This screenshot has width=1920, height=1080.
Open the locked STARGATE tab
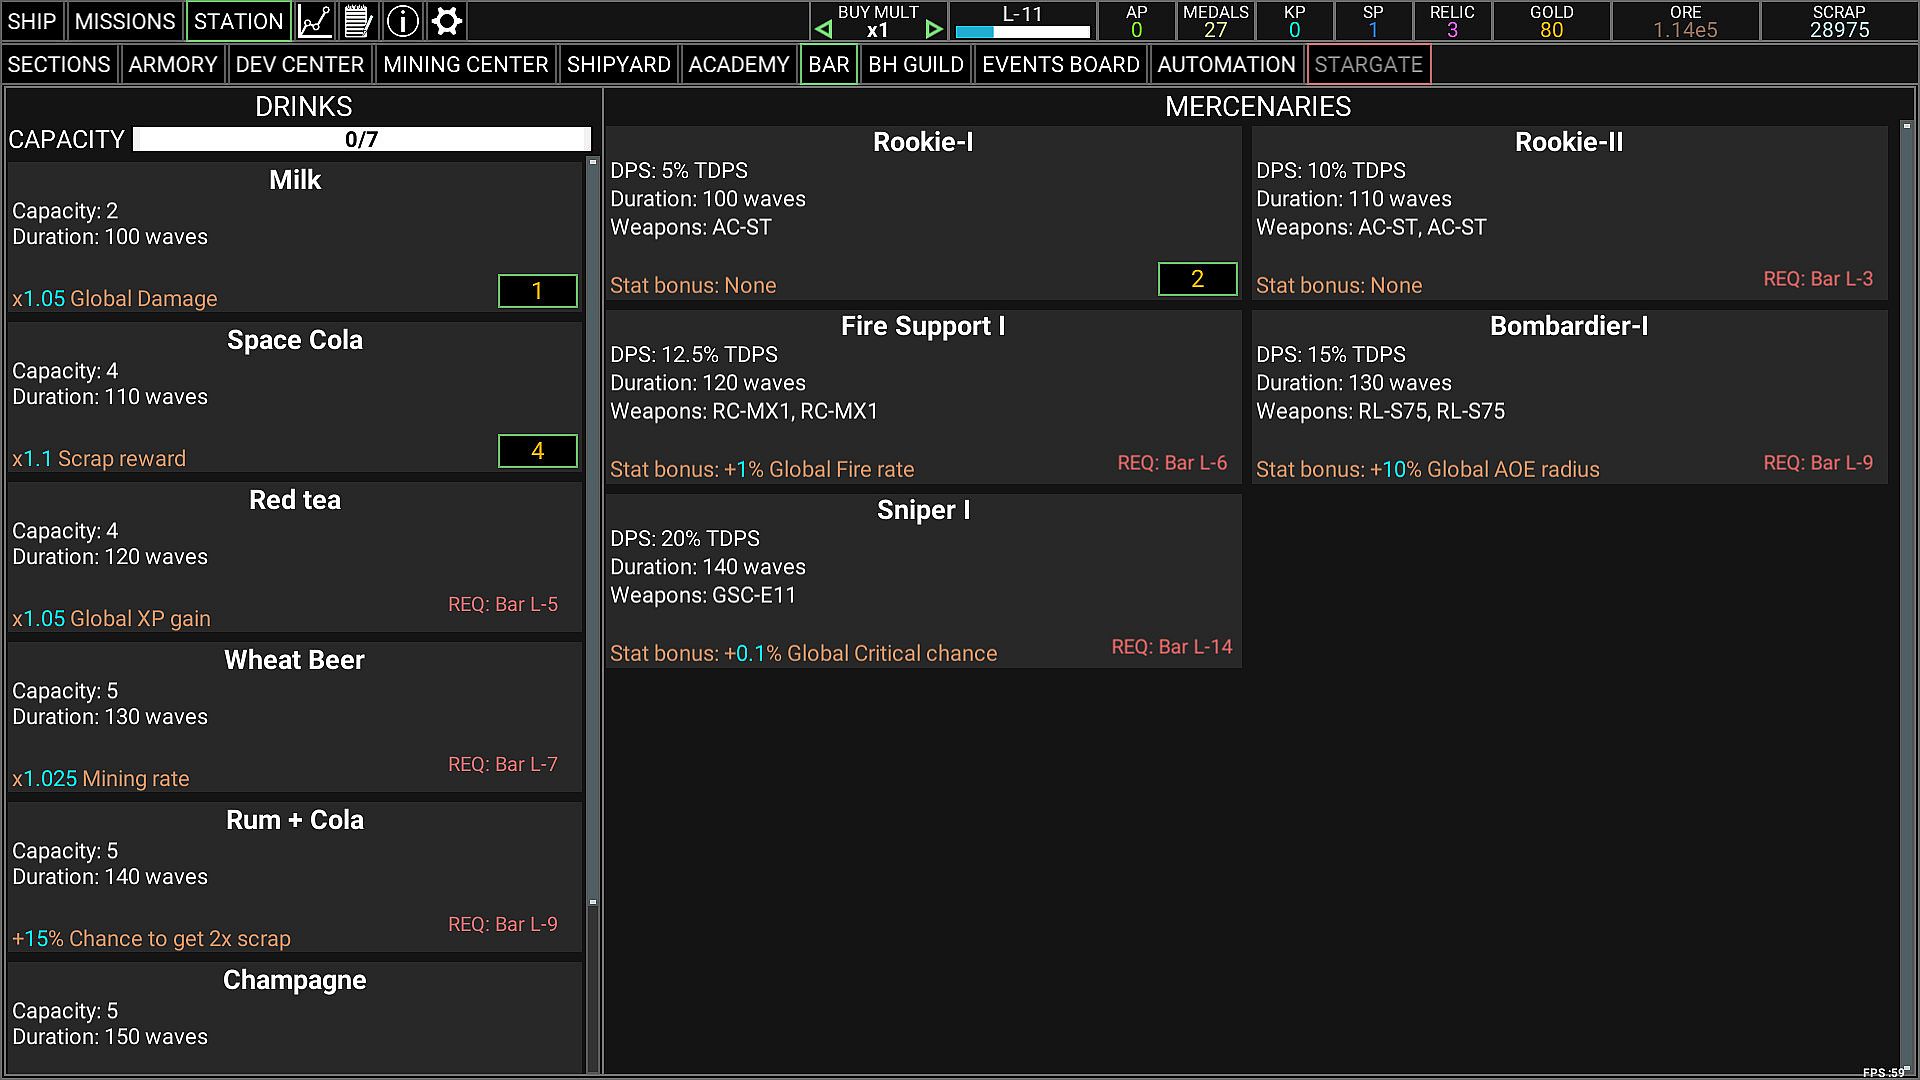click(1368, 65)
